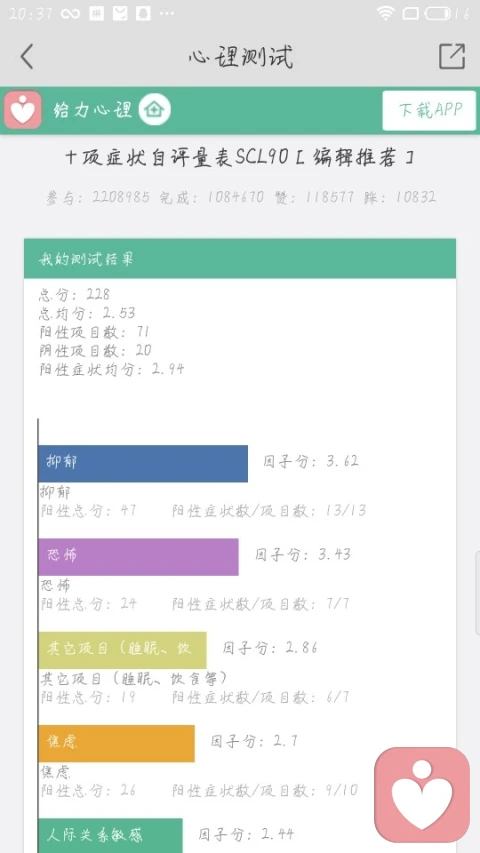The image size is (480, 853).
Task: Tap the battery indicator in status bar
Action: click(438, 14)
